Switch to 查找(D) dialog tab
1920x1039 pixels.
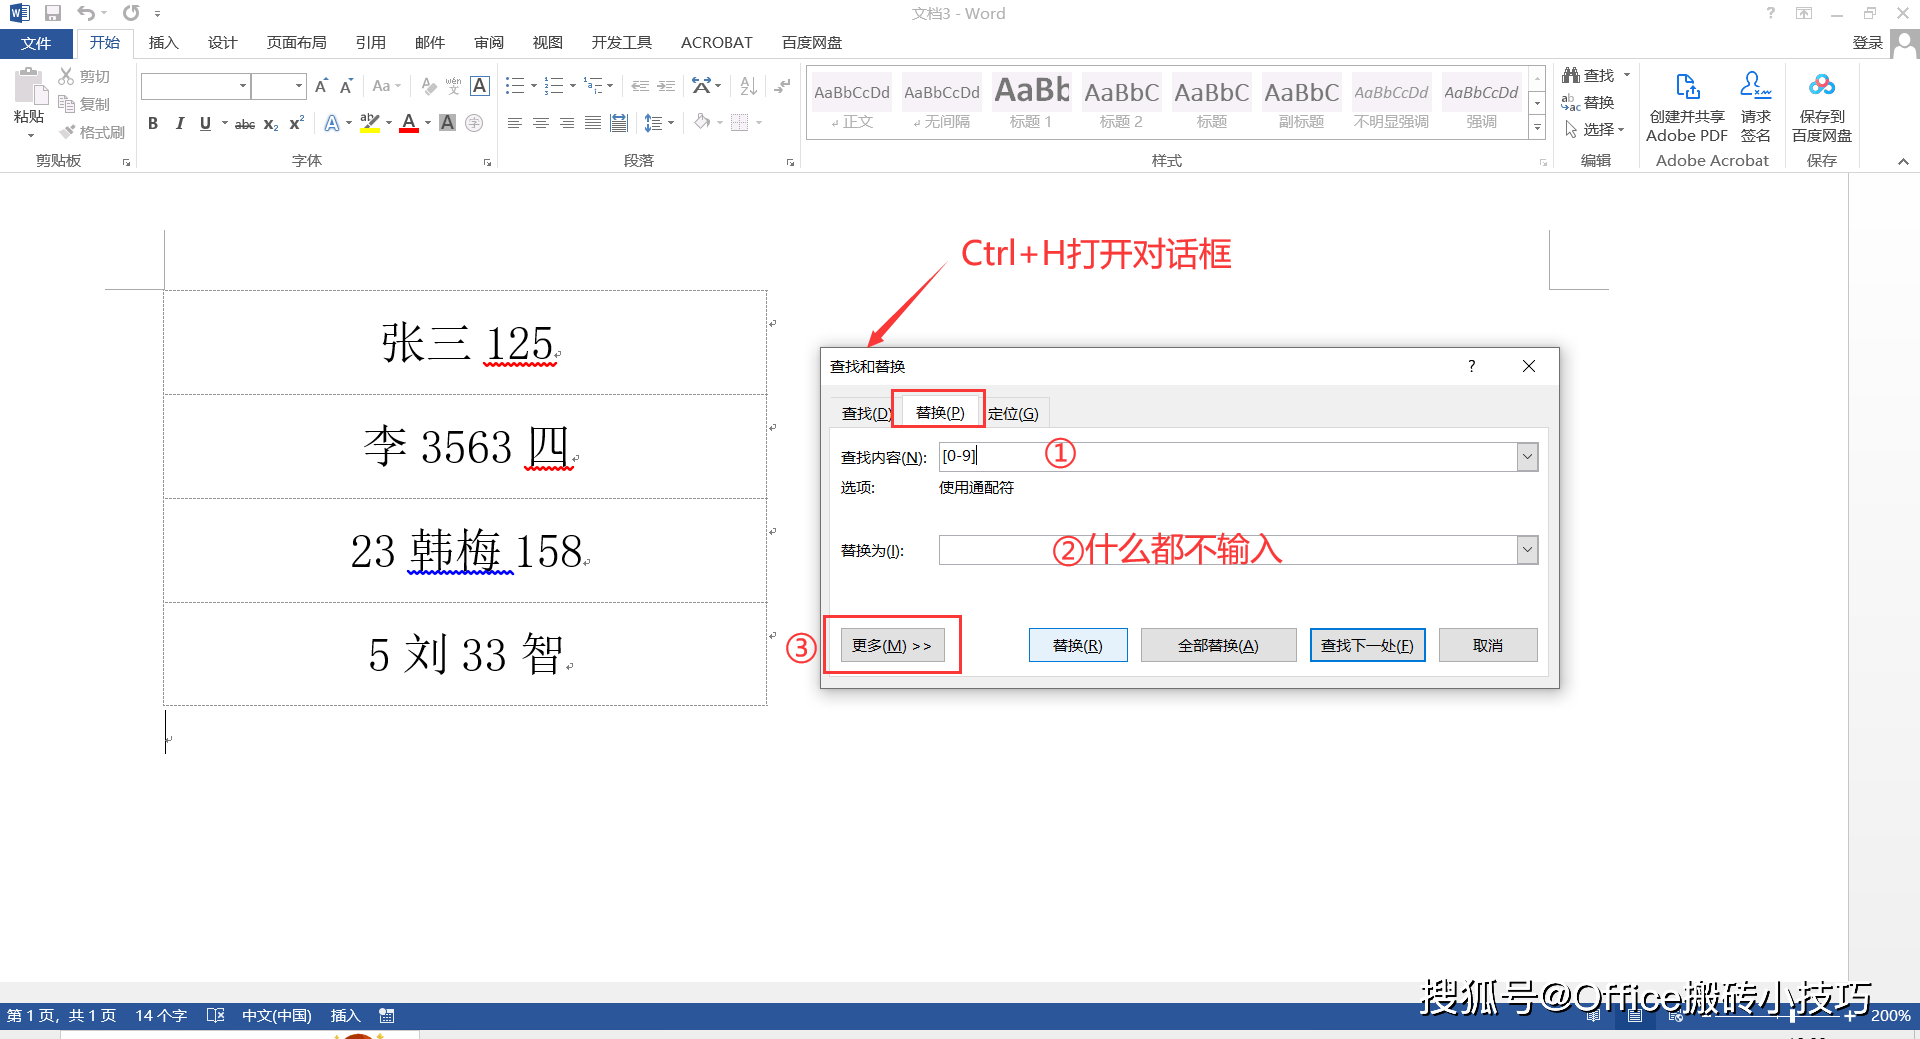(x=865, y=413)
